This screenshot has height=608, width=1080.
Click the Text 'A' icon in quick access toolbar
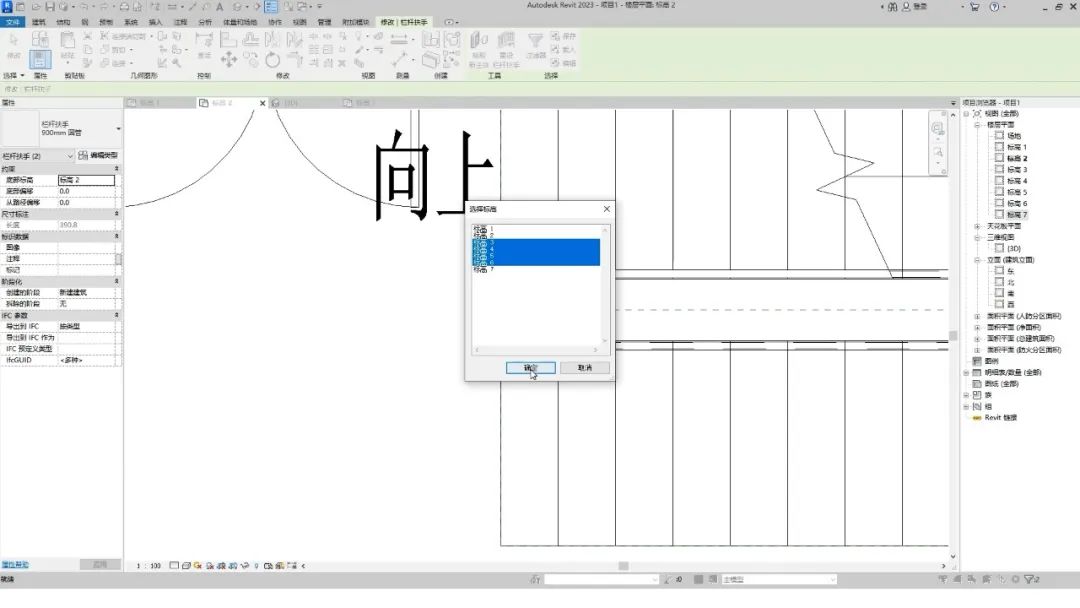[220, 6]
